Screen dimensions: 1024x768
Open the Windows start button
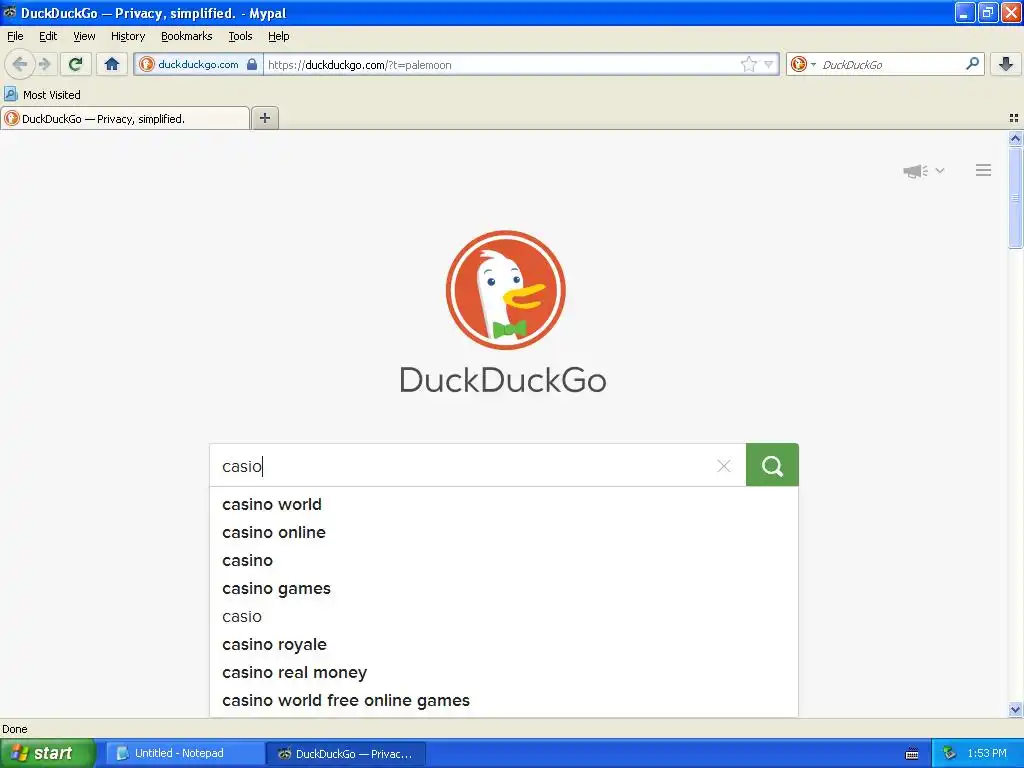pos(48,753)
